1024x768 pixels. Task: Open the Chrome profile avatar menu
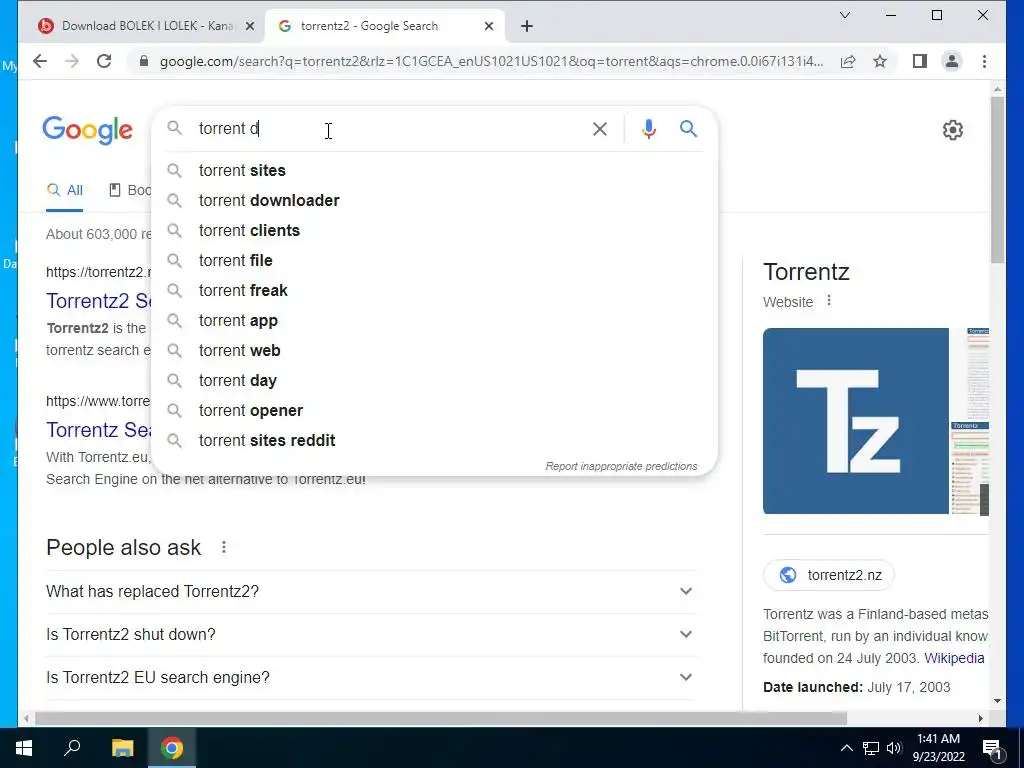[952, 61]
